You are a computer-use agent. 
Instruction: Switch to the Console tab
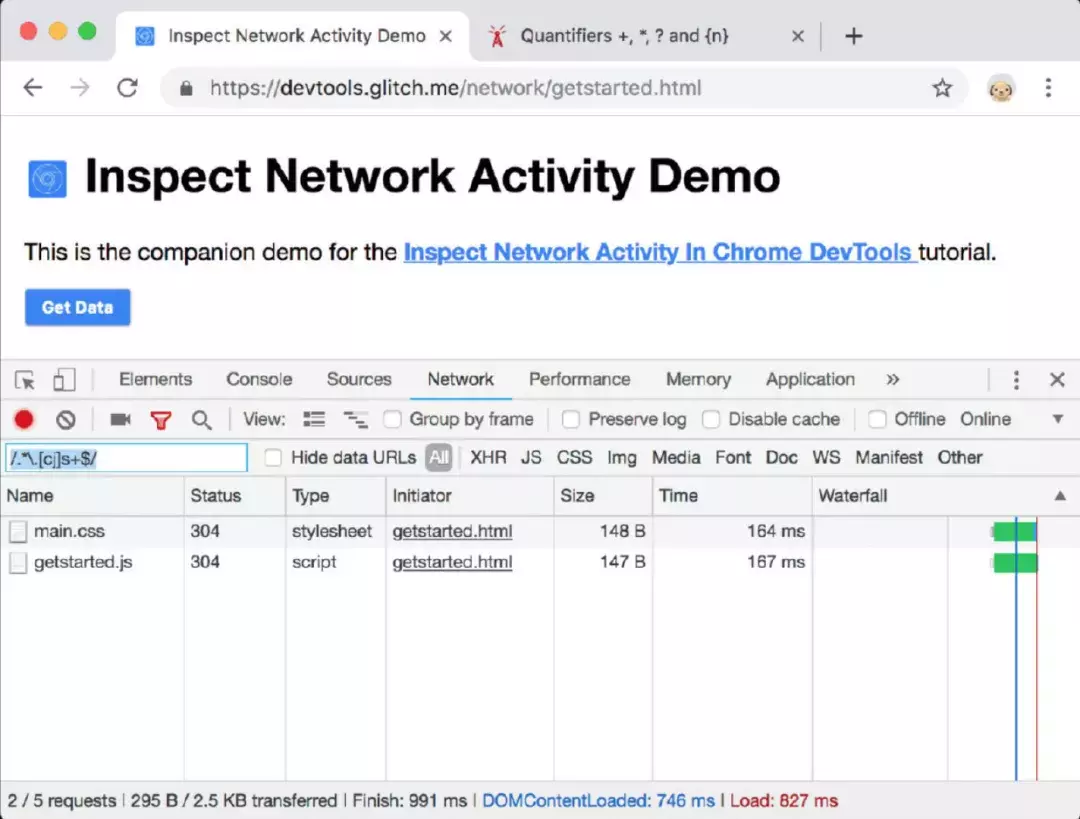pyautogui.click(x=259, y=380)
